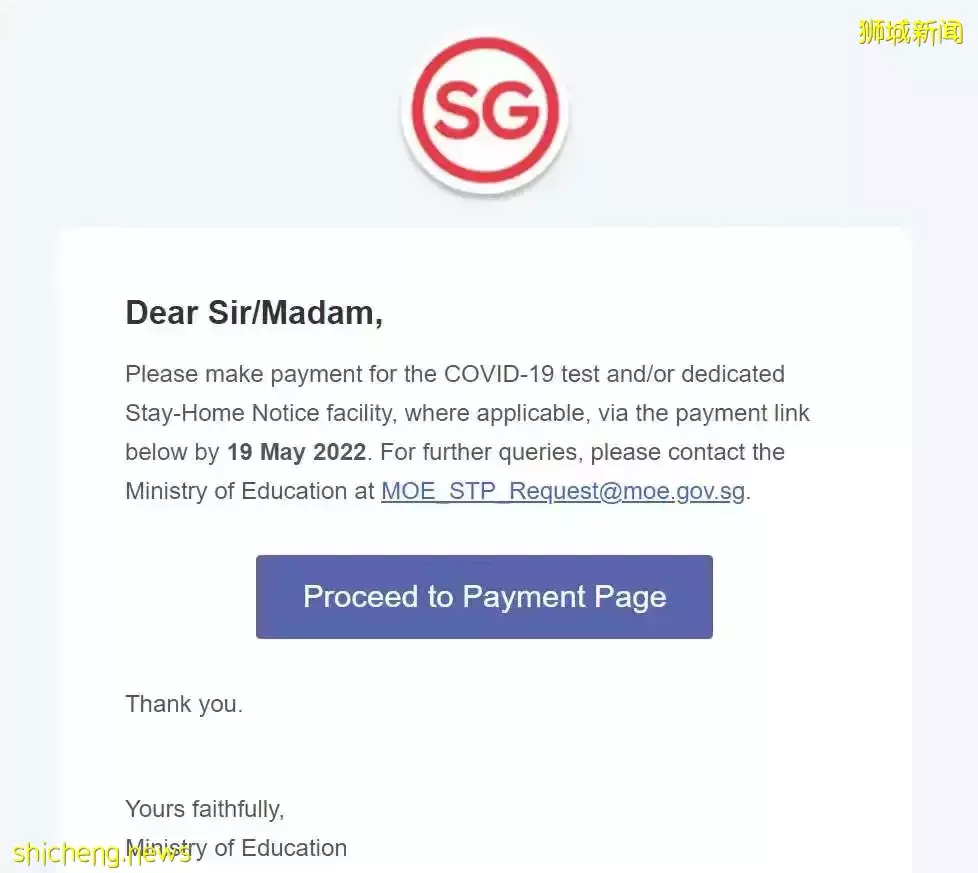Click the COVID-19 word in the message
978x873 pixels.
pos(499,374)
